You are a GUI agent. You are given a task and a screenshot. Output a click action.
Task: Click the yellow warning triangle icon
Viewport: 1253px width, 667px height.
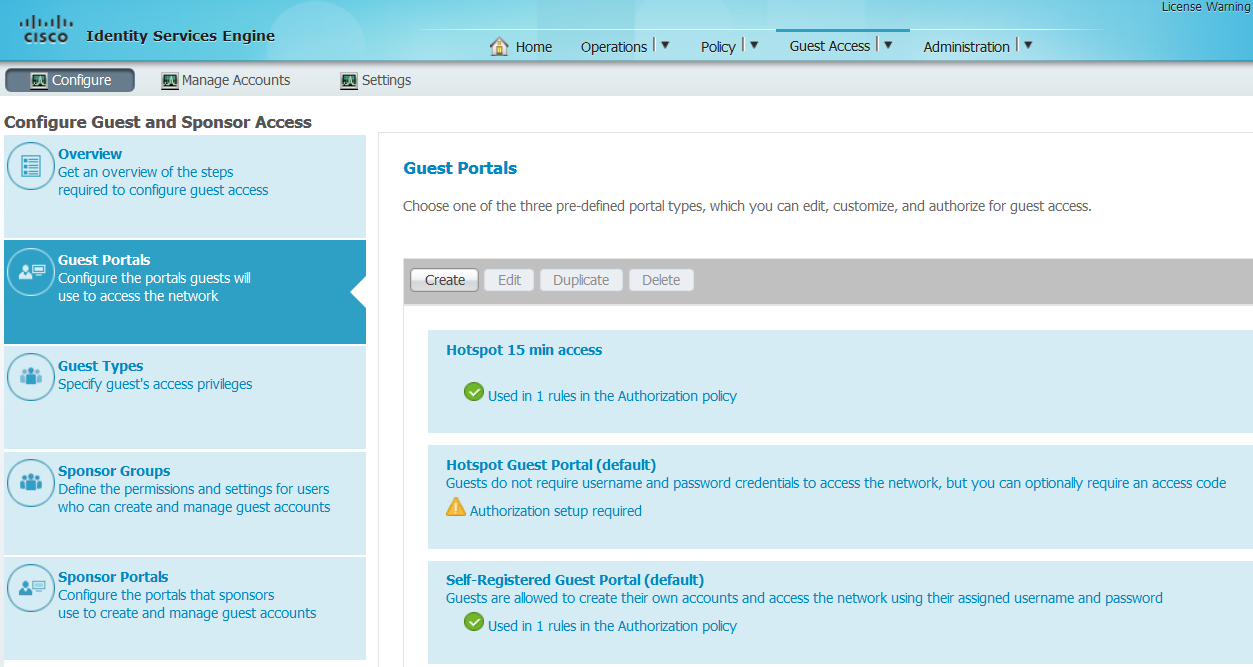click(456, 507)
